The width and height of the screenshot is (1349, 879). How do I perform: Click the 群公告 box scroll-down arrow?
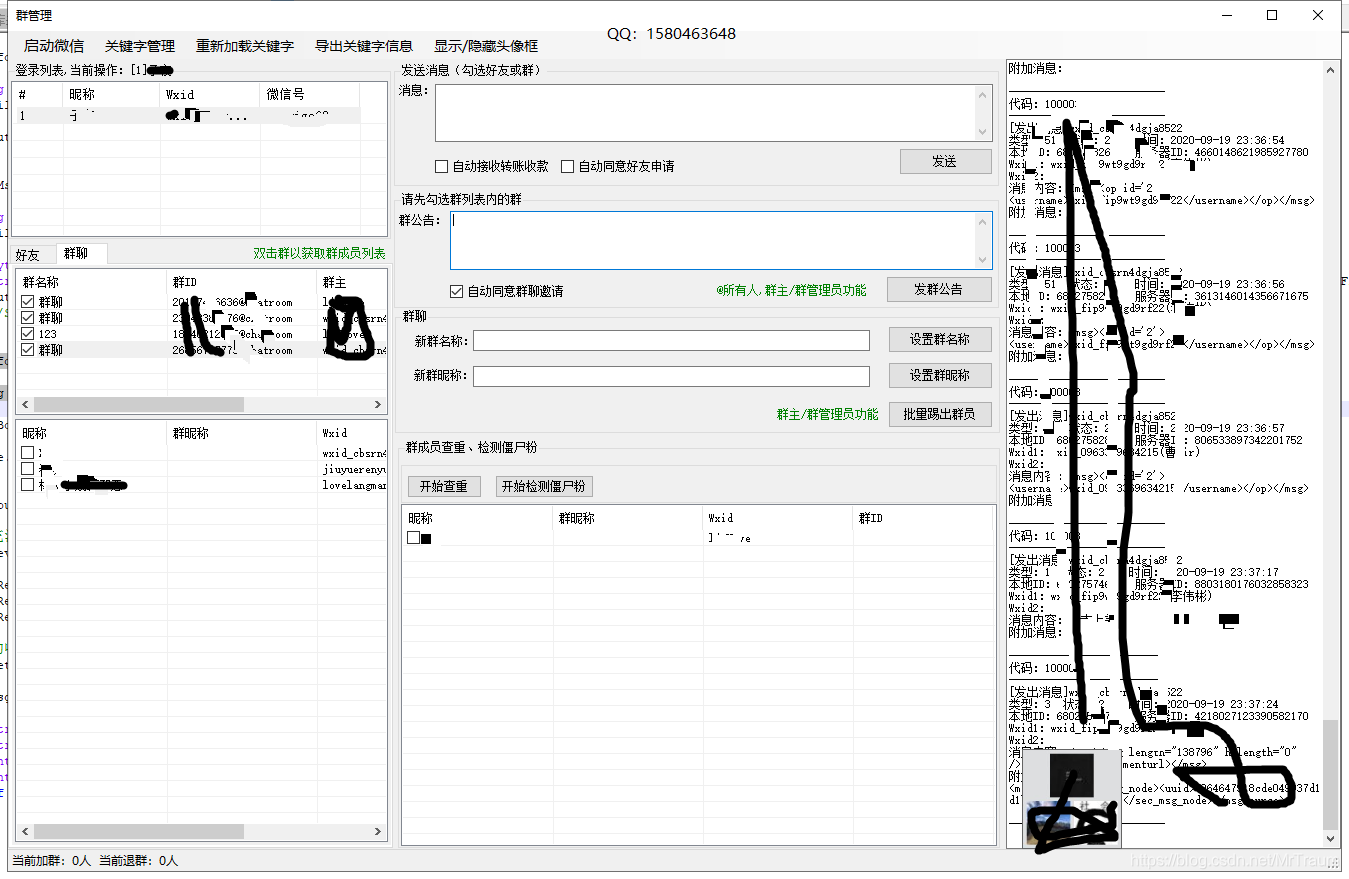(x=982, y=259)
